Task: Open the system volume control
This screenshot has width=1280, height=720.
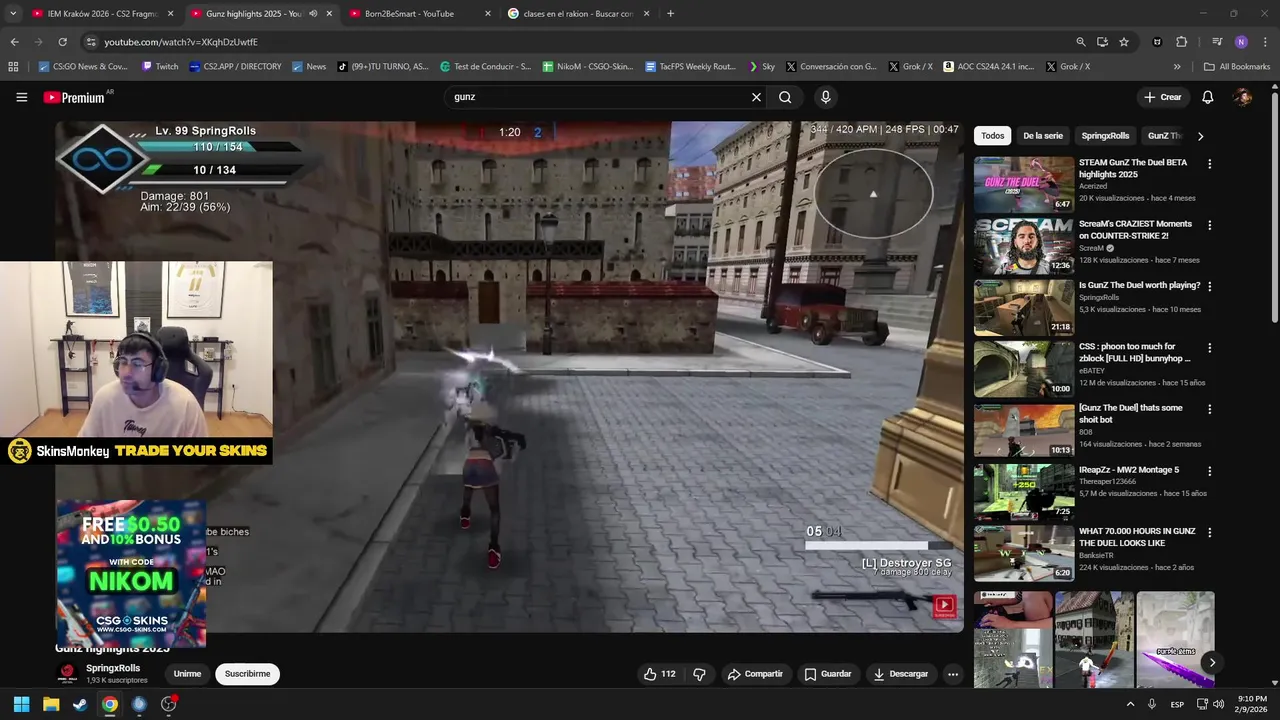Action: coord(1217,704)
